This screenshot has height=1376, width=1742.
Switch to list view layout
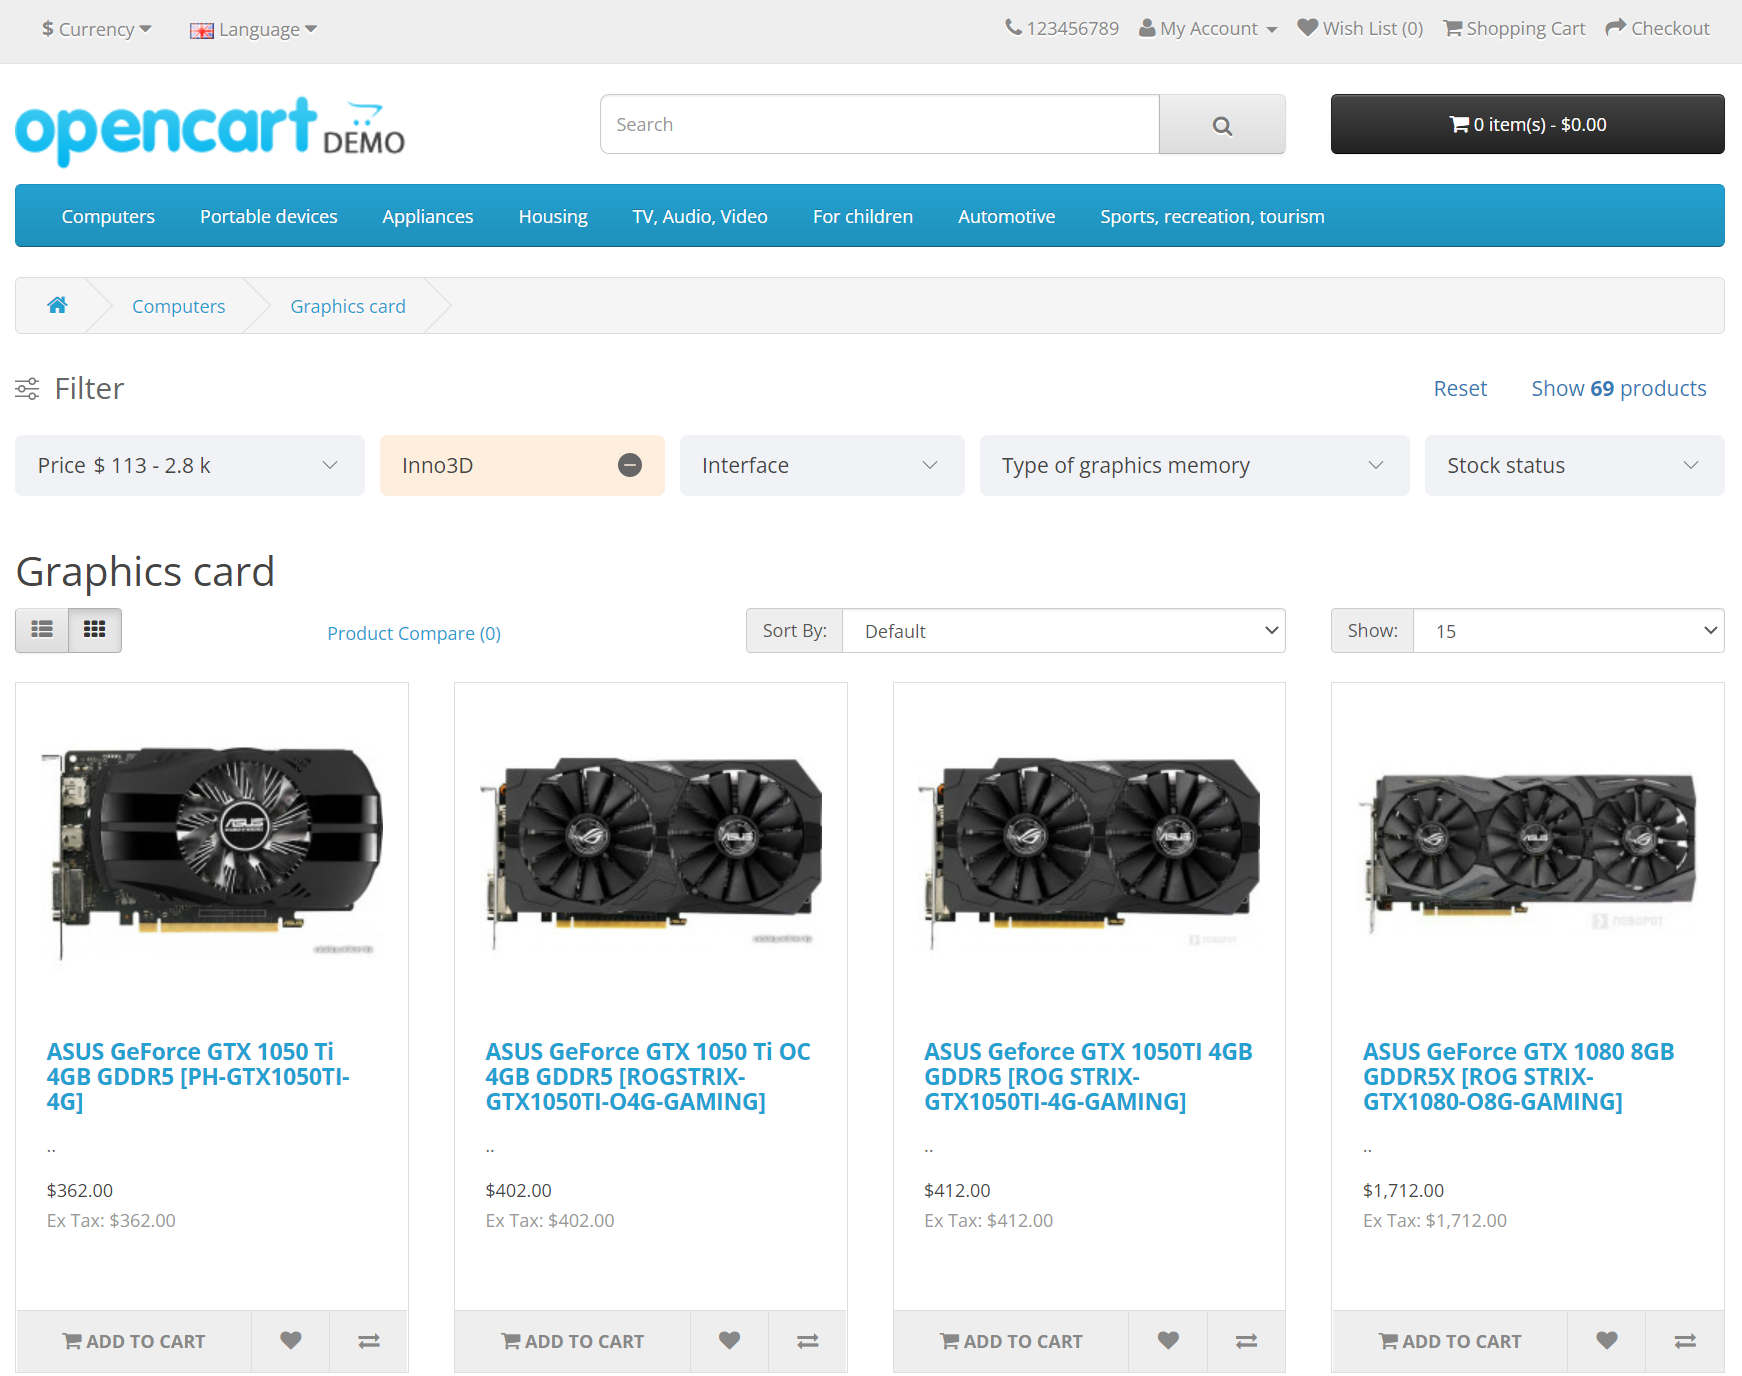(x=42, y=630)
